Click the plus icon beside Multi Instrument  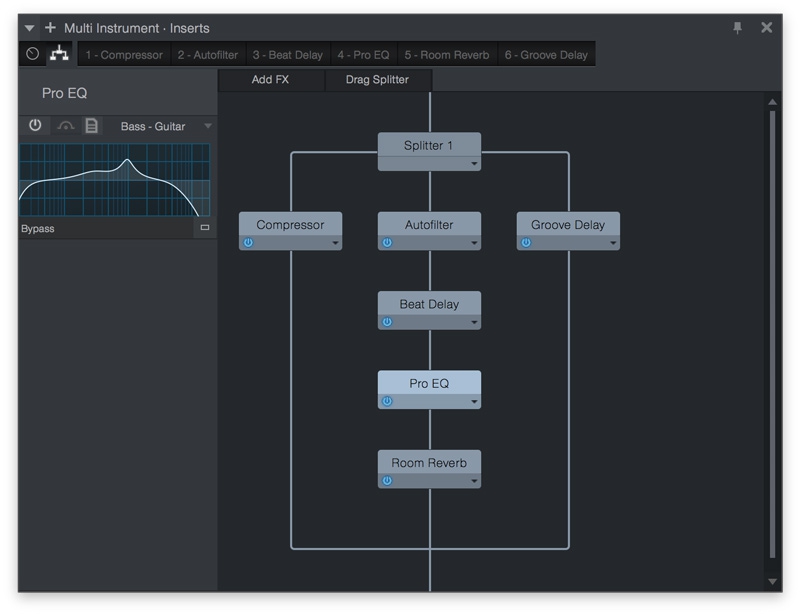(50, 28)
